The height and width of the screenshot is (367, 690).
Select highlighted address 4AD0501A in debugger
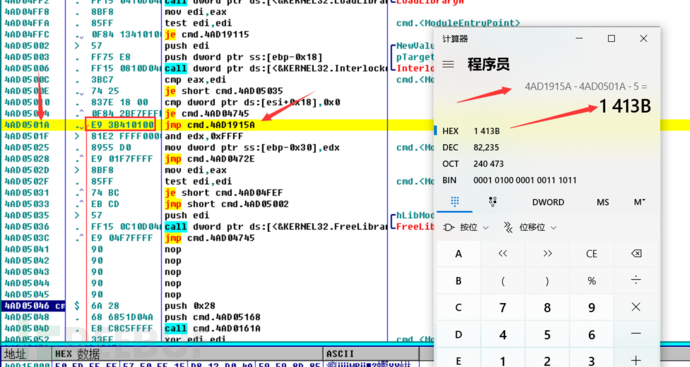27,125
